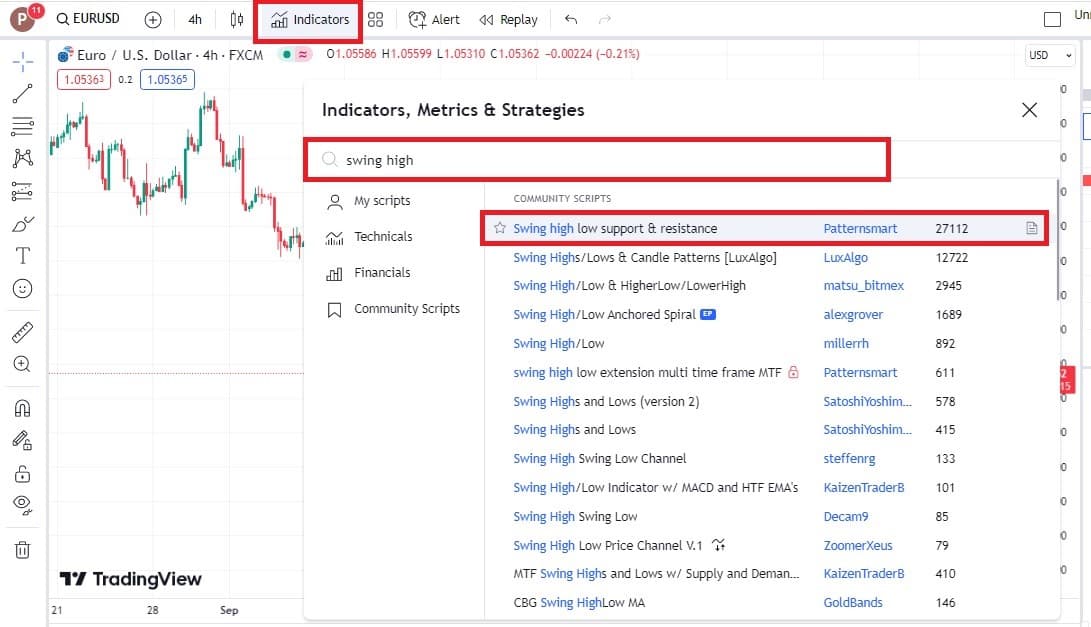Select the ruler measure tool
Image resolution: width=1091 pixels, height=627 pixels.
[x=22, y=332]
